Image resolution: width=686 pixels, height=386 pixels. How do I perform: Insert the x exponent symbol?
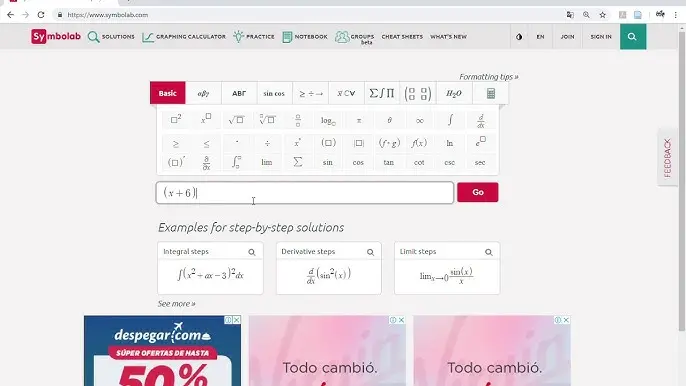click(206, 119)
